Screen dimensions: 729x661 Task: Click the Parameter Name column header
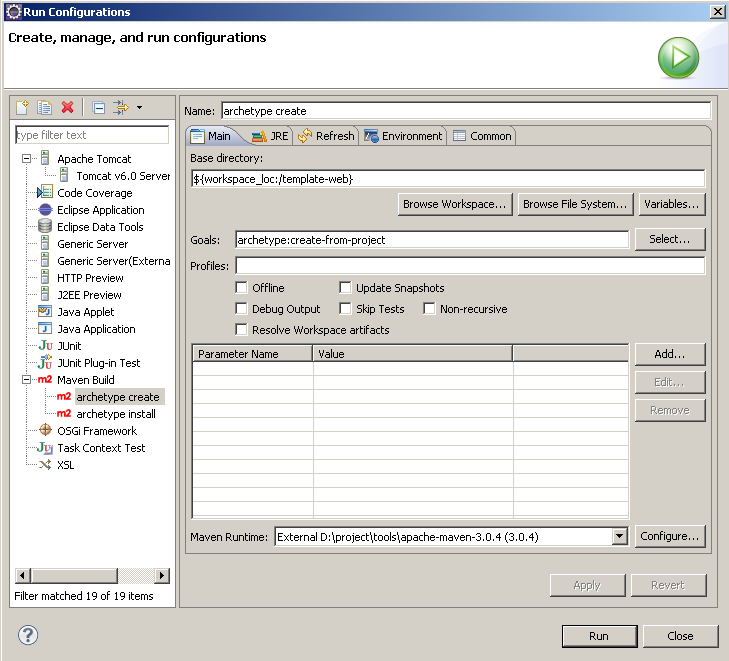(252, 354)
